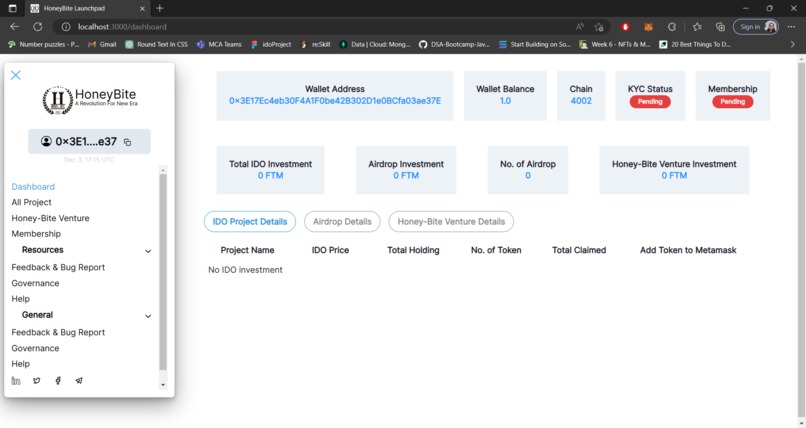Open Governance under General
The image size is (806, 428).
(35, 348)
